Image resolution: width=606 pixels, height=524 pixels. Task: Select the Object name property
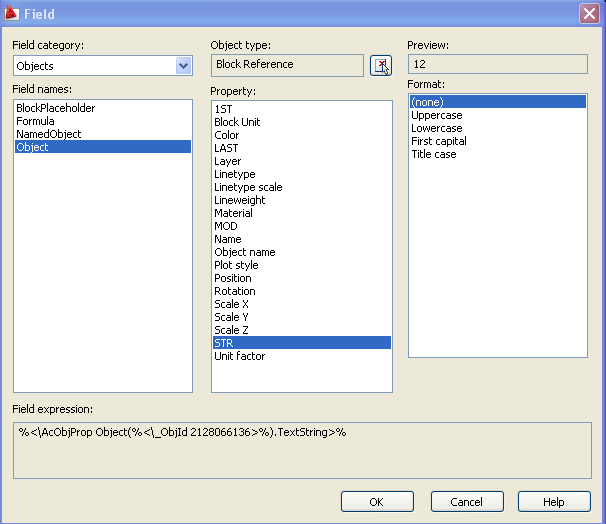pyautogui.click(x=302, y=252)
